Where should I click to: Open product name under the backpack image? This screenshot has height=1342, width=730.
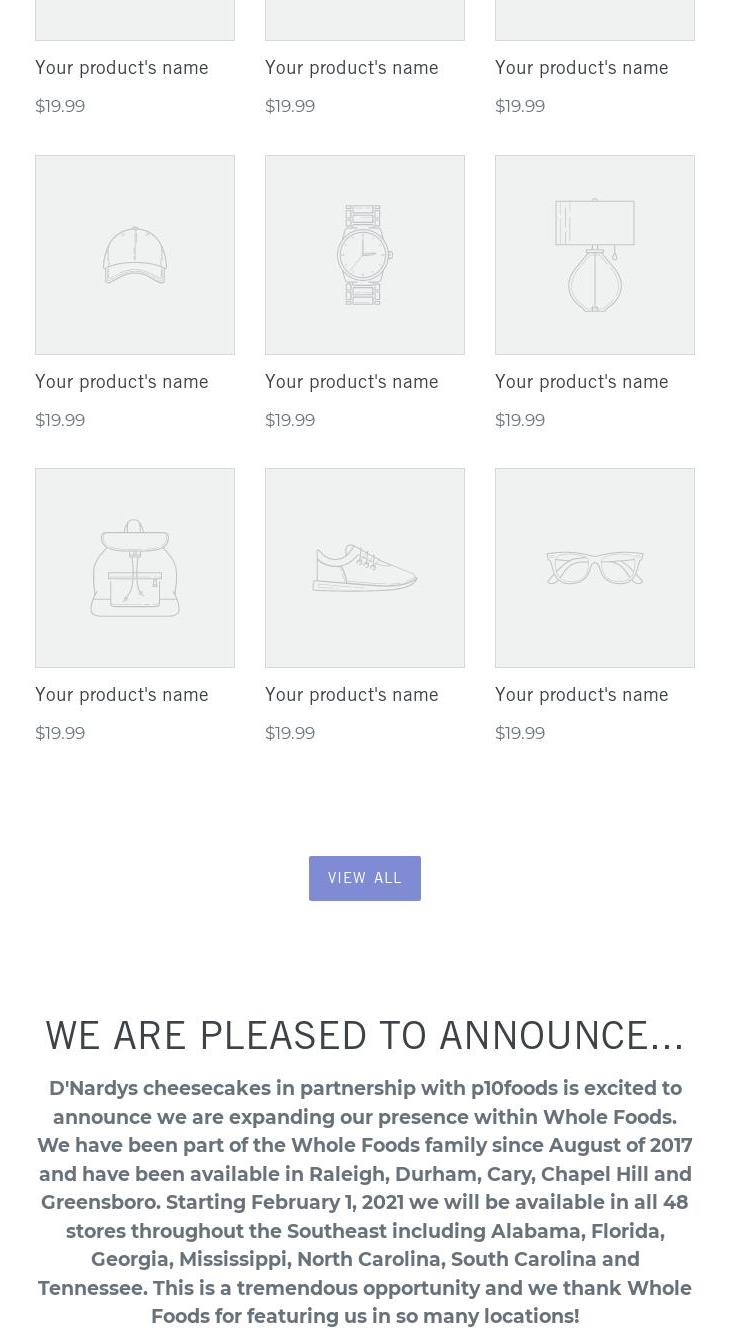click(x=122, y=695)
